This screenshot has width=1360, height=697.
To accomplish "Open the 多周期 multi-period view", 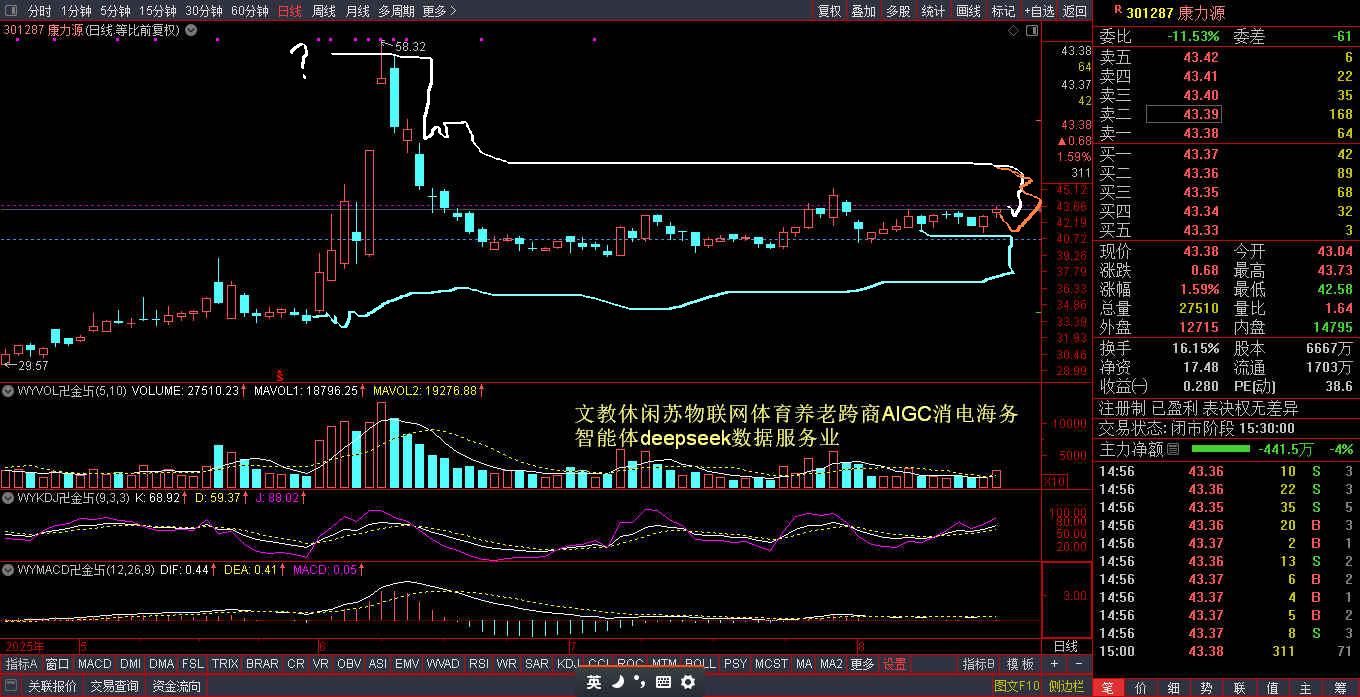I will pyautogui.click(x=396, y=11).
